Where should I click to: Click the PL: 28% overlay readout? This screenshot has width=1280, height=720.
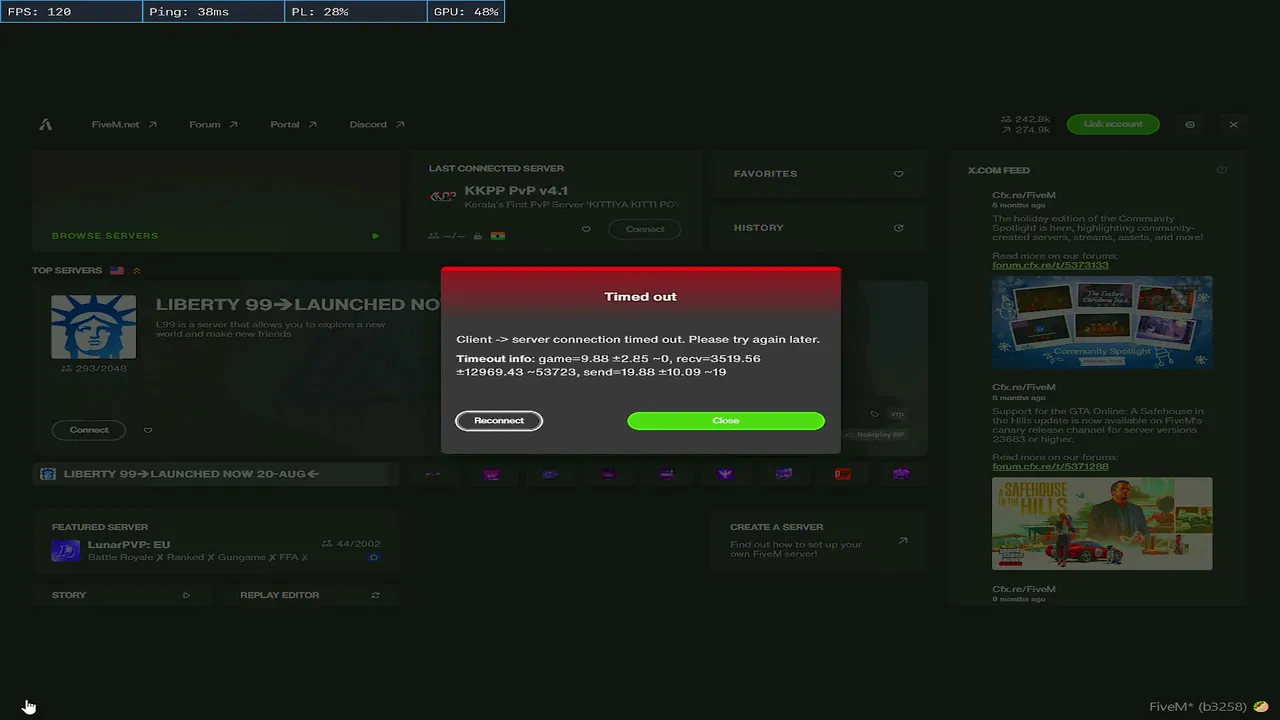(356, 12)
